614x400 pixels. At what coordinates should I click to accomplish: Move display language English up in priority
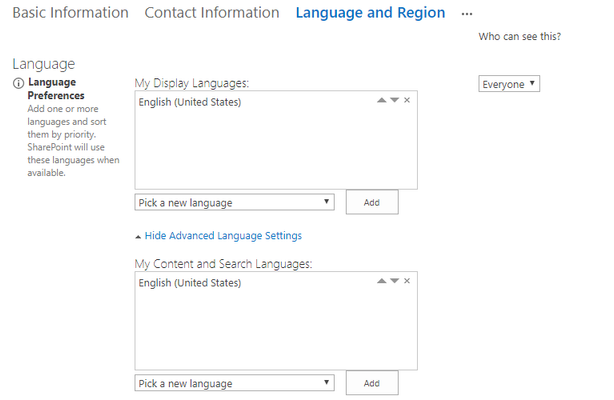coord(381,100)
